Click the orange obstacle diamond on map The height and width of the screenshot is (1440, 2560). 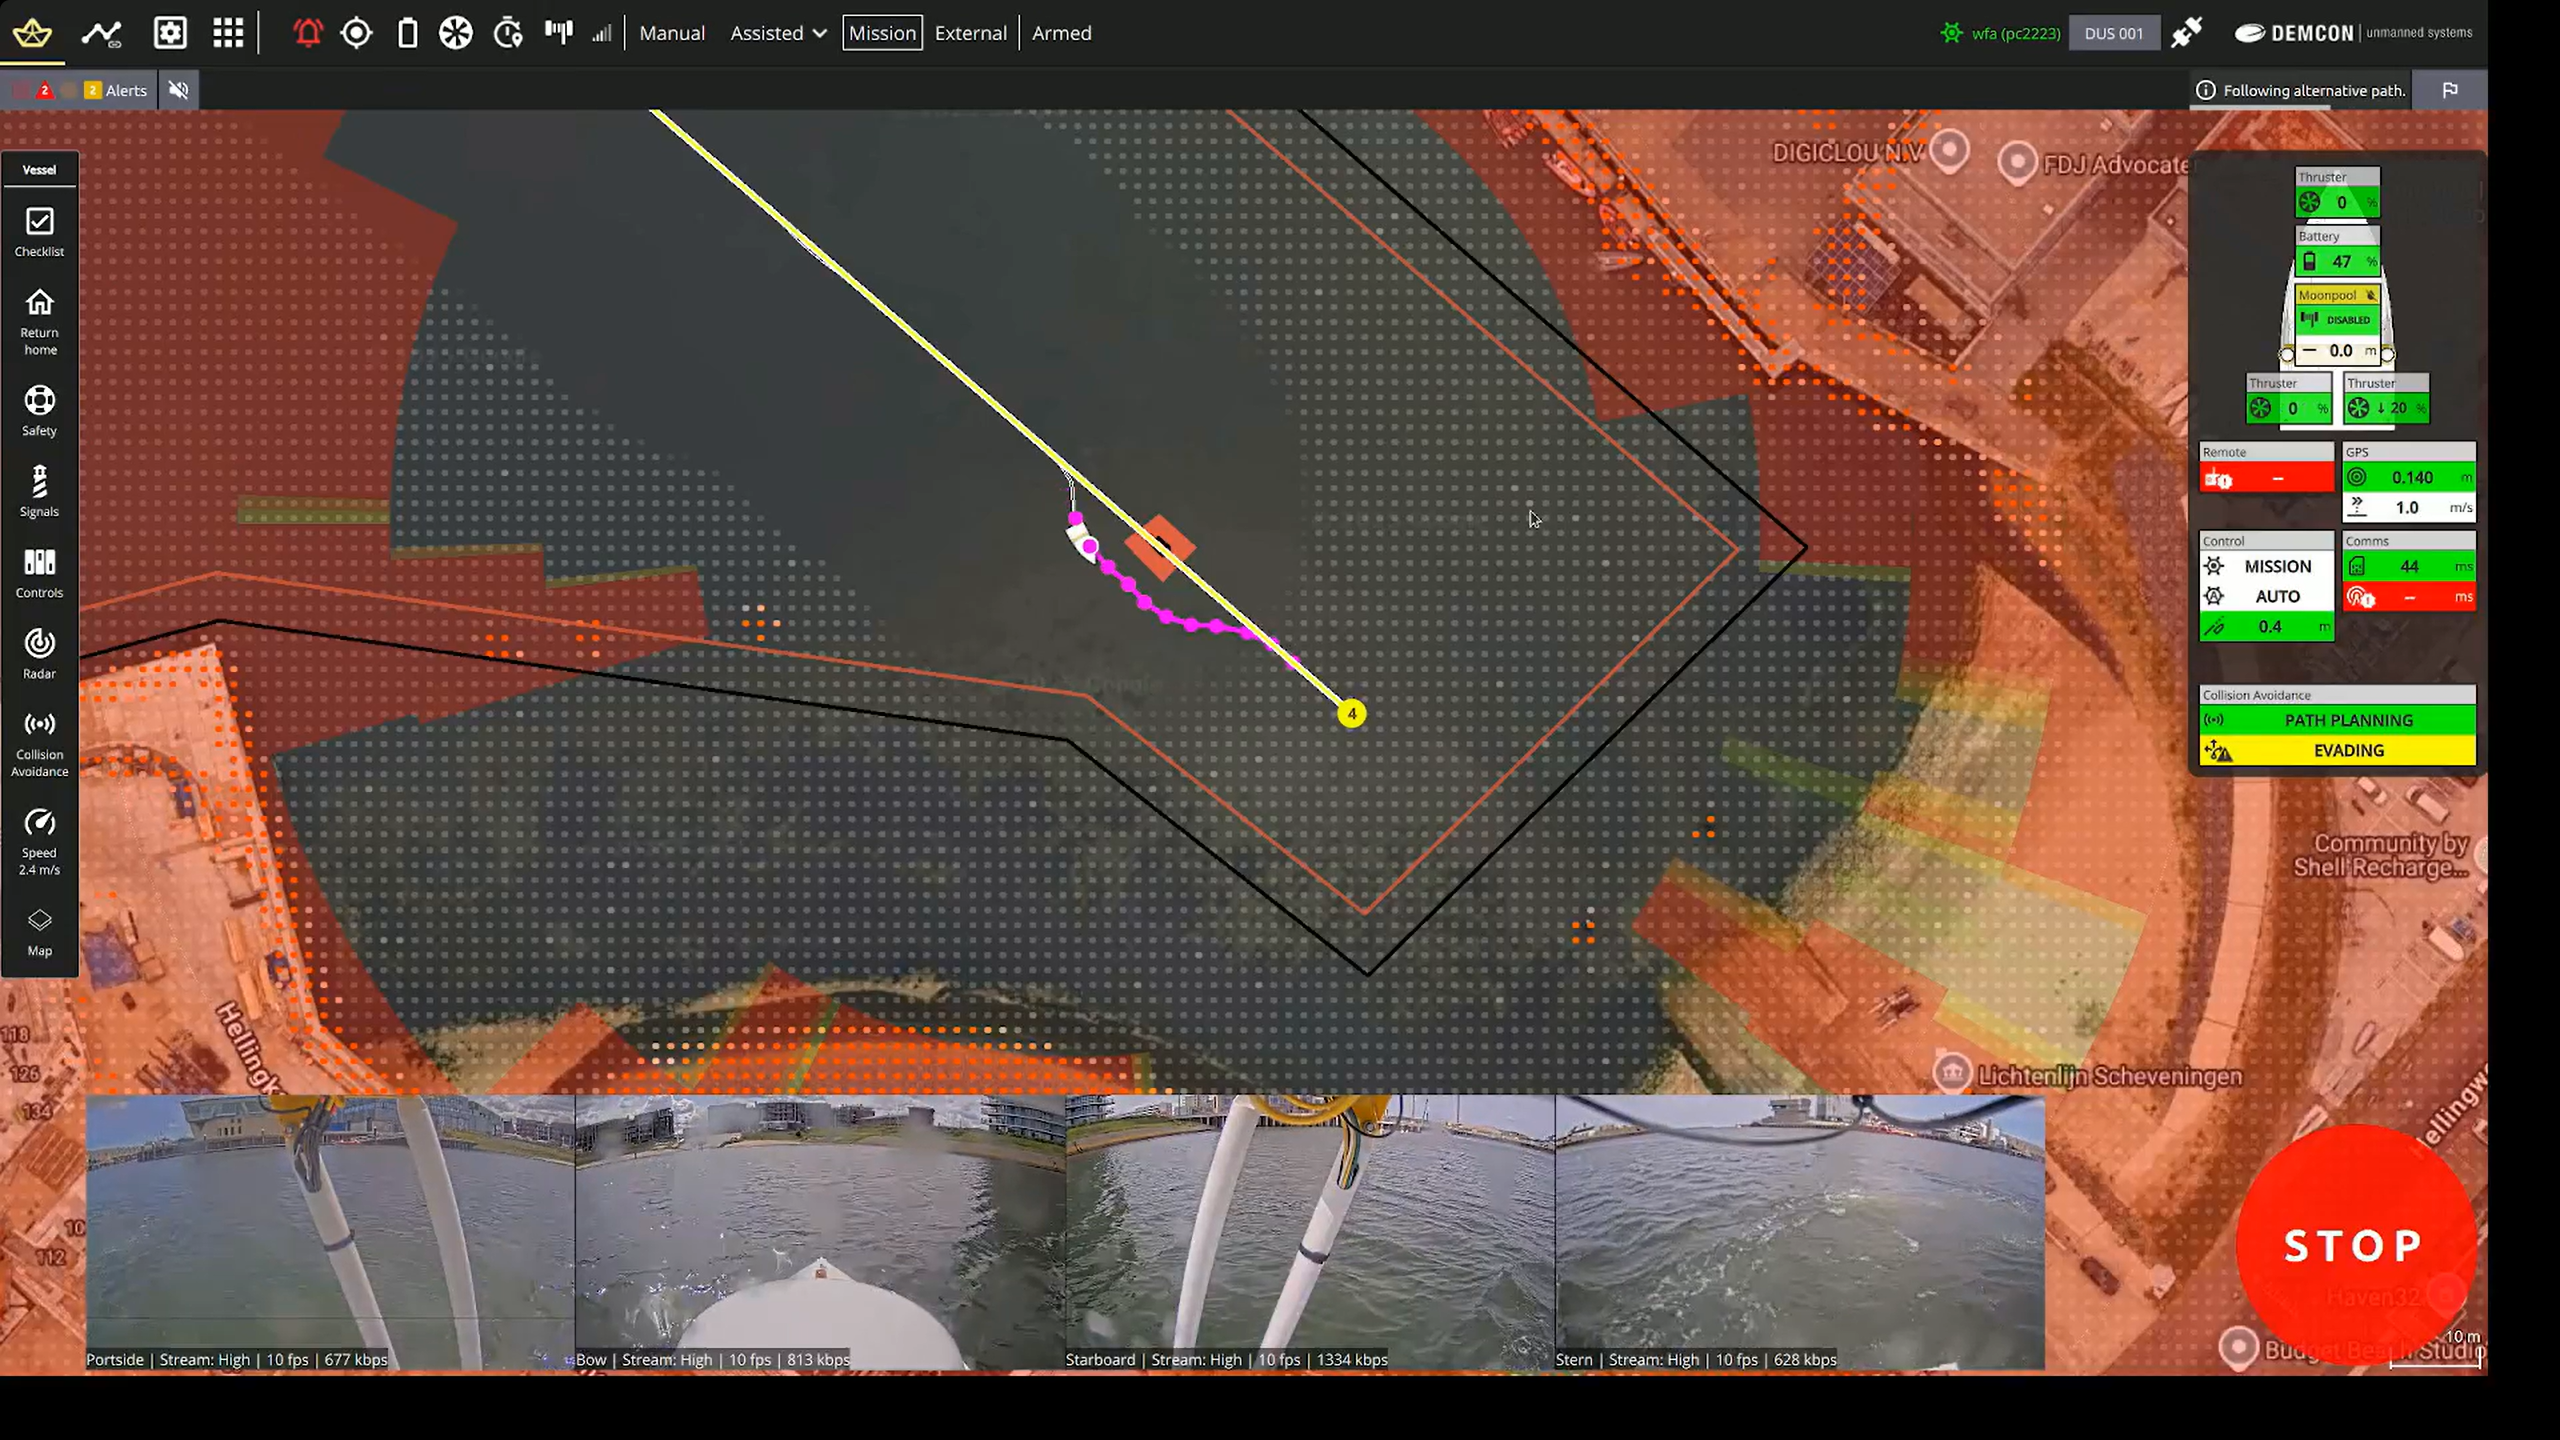[x=1160, y=548]
